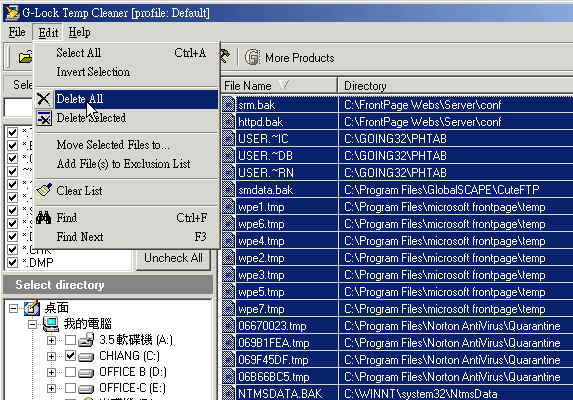Click the drive icon for OFFICE-C (E:)
This screenshot has width=573, height=400.
(x=86, y=388)
